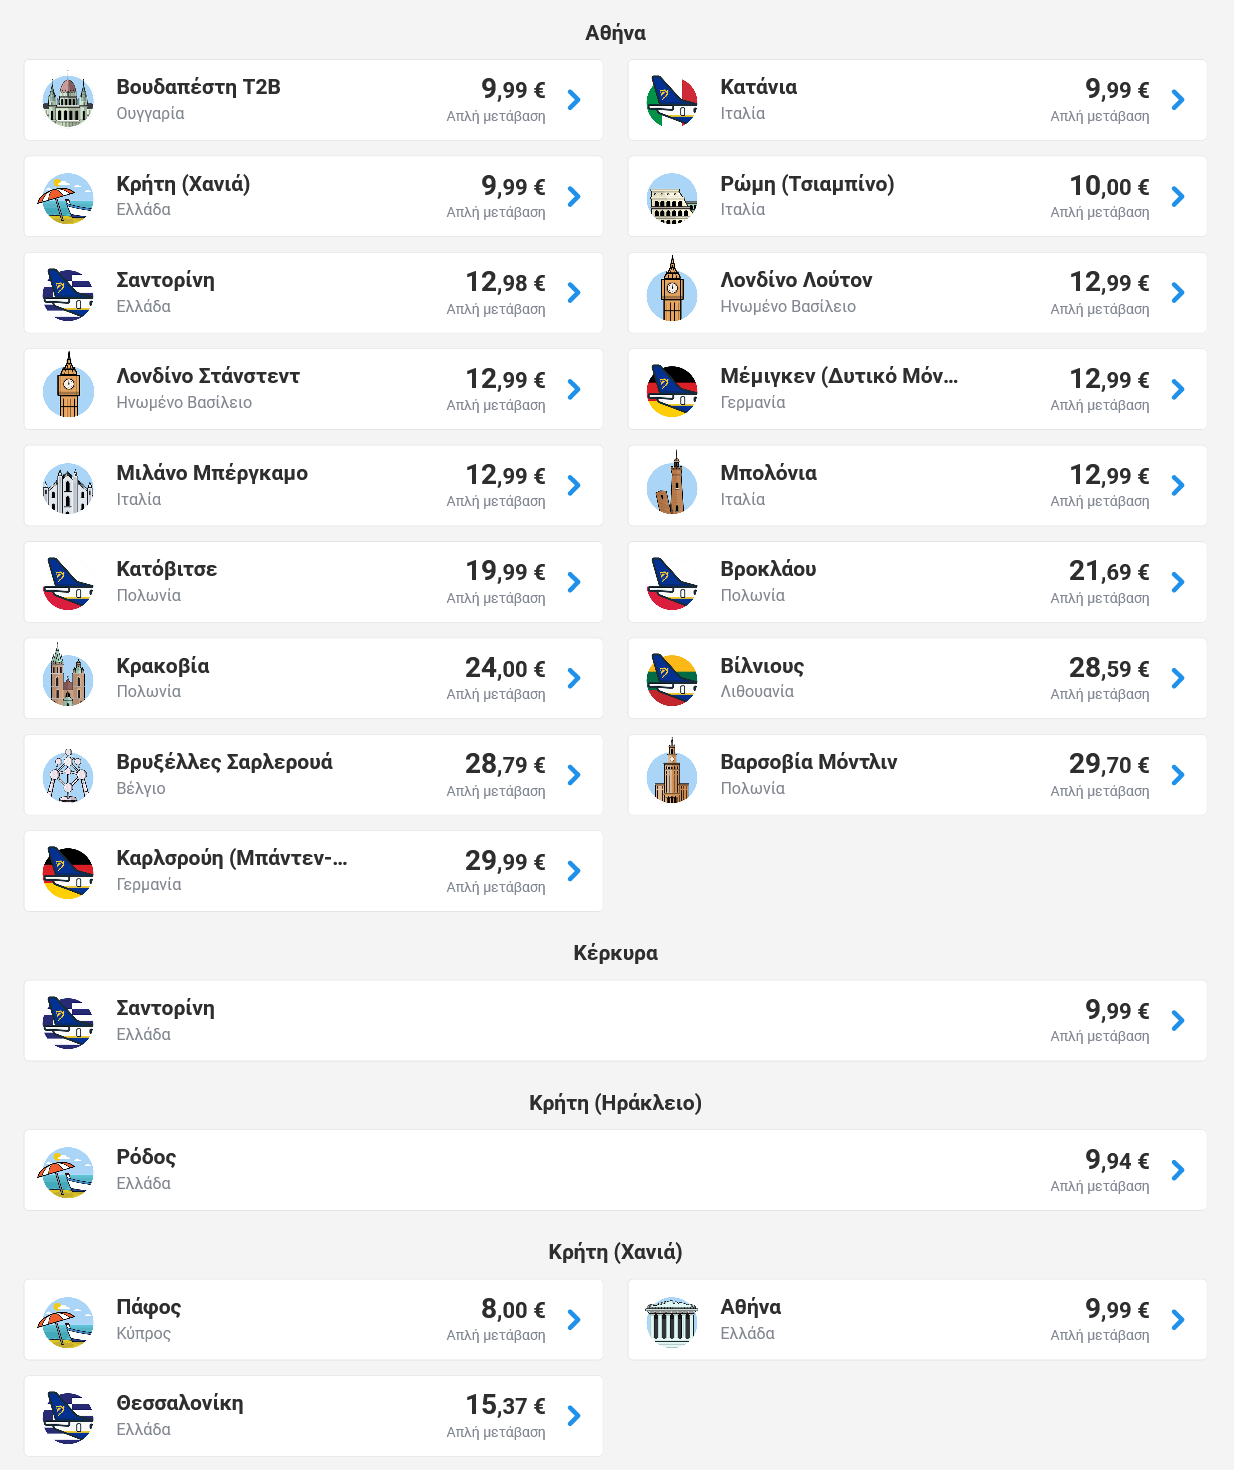Click the Warsaw palace icon for Βαρσοβία Μόντλιν

672,771
